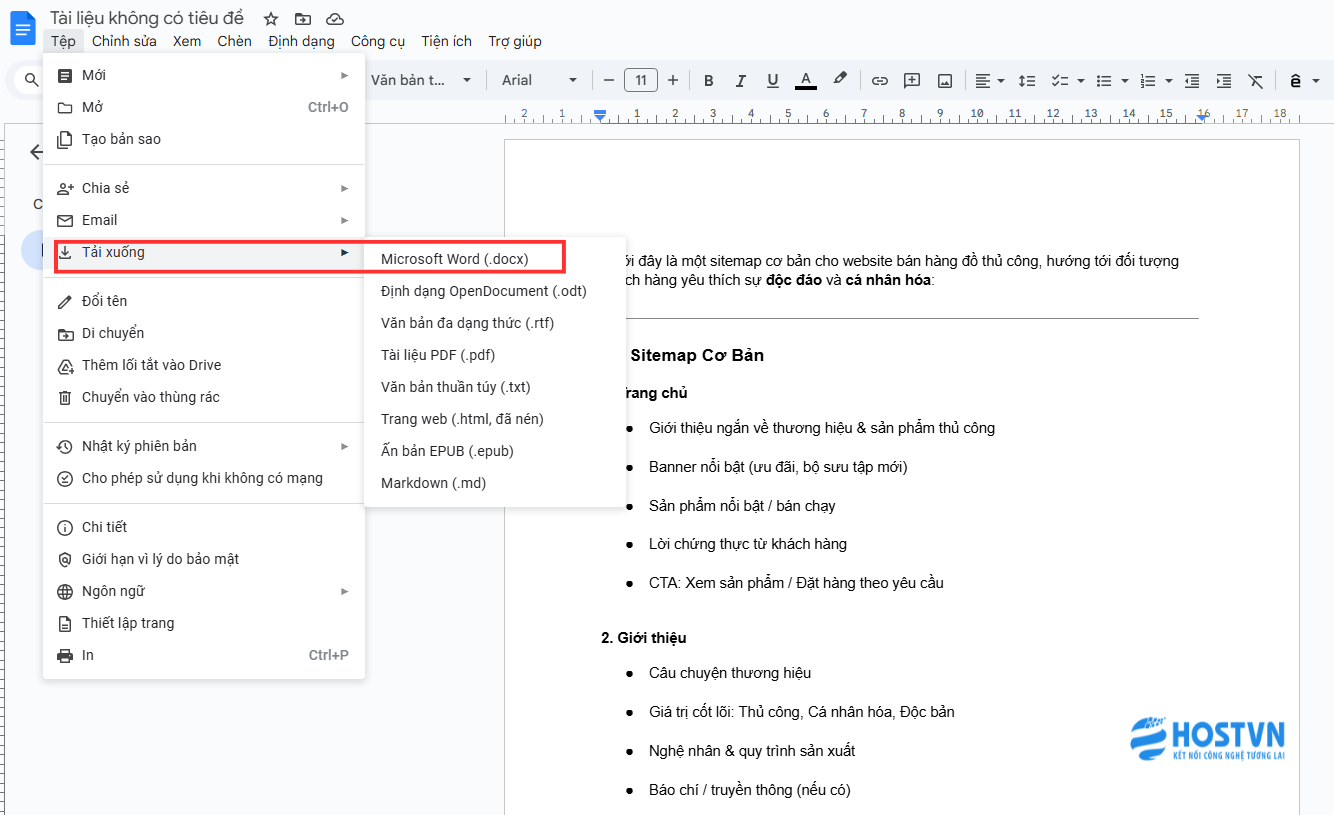Screen dimensions: 1334x815
Task: Toggle bold formatting
Action: [x=709, y=80]
